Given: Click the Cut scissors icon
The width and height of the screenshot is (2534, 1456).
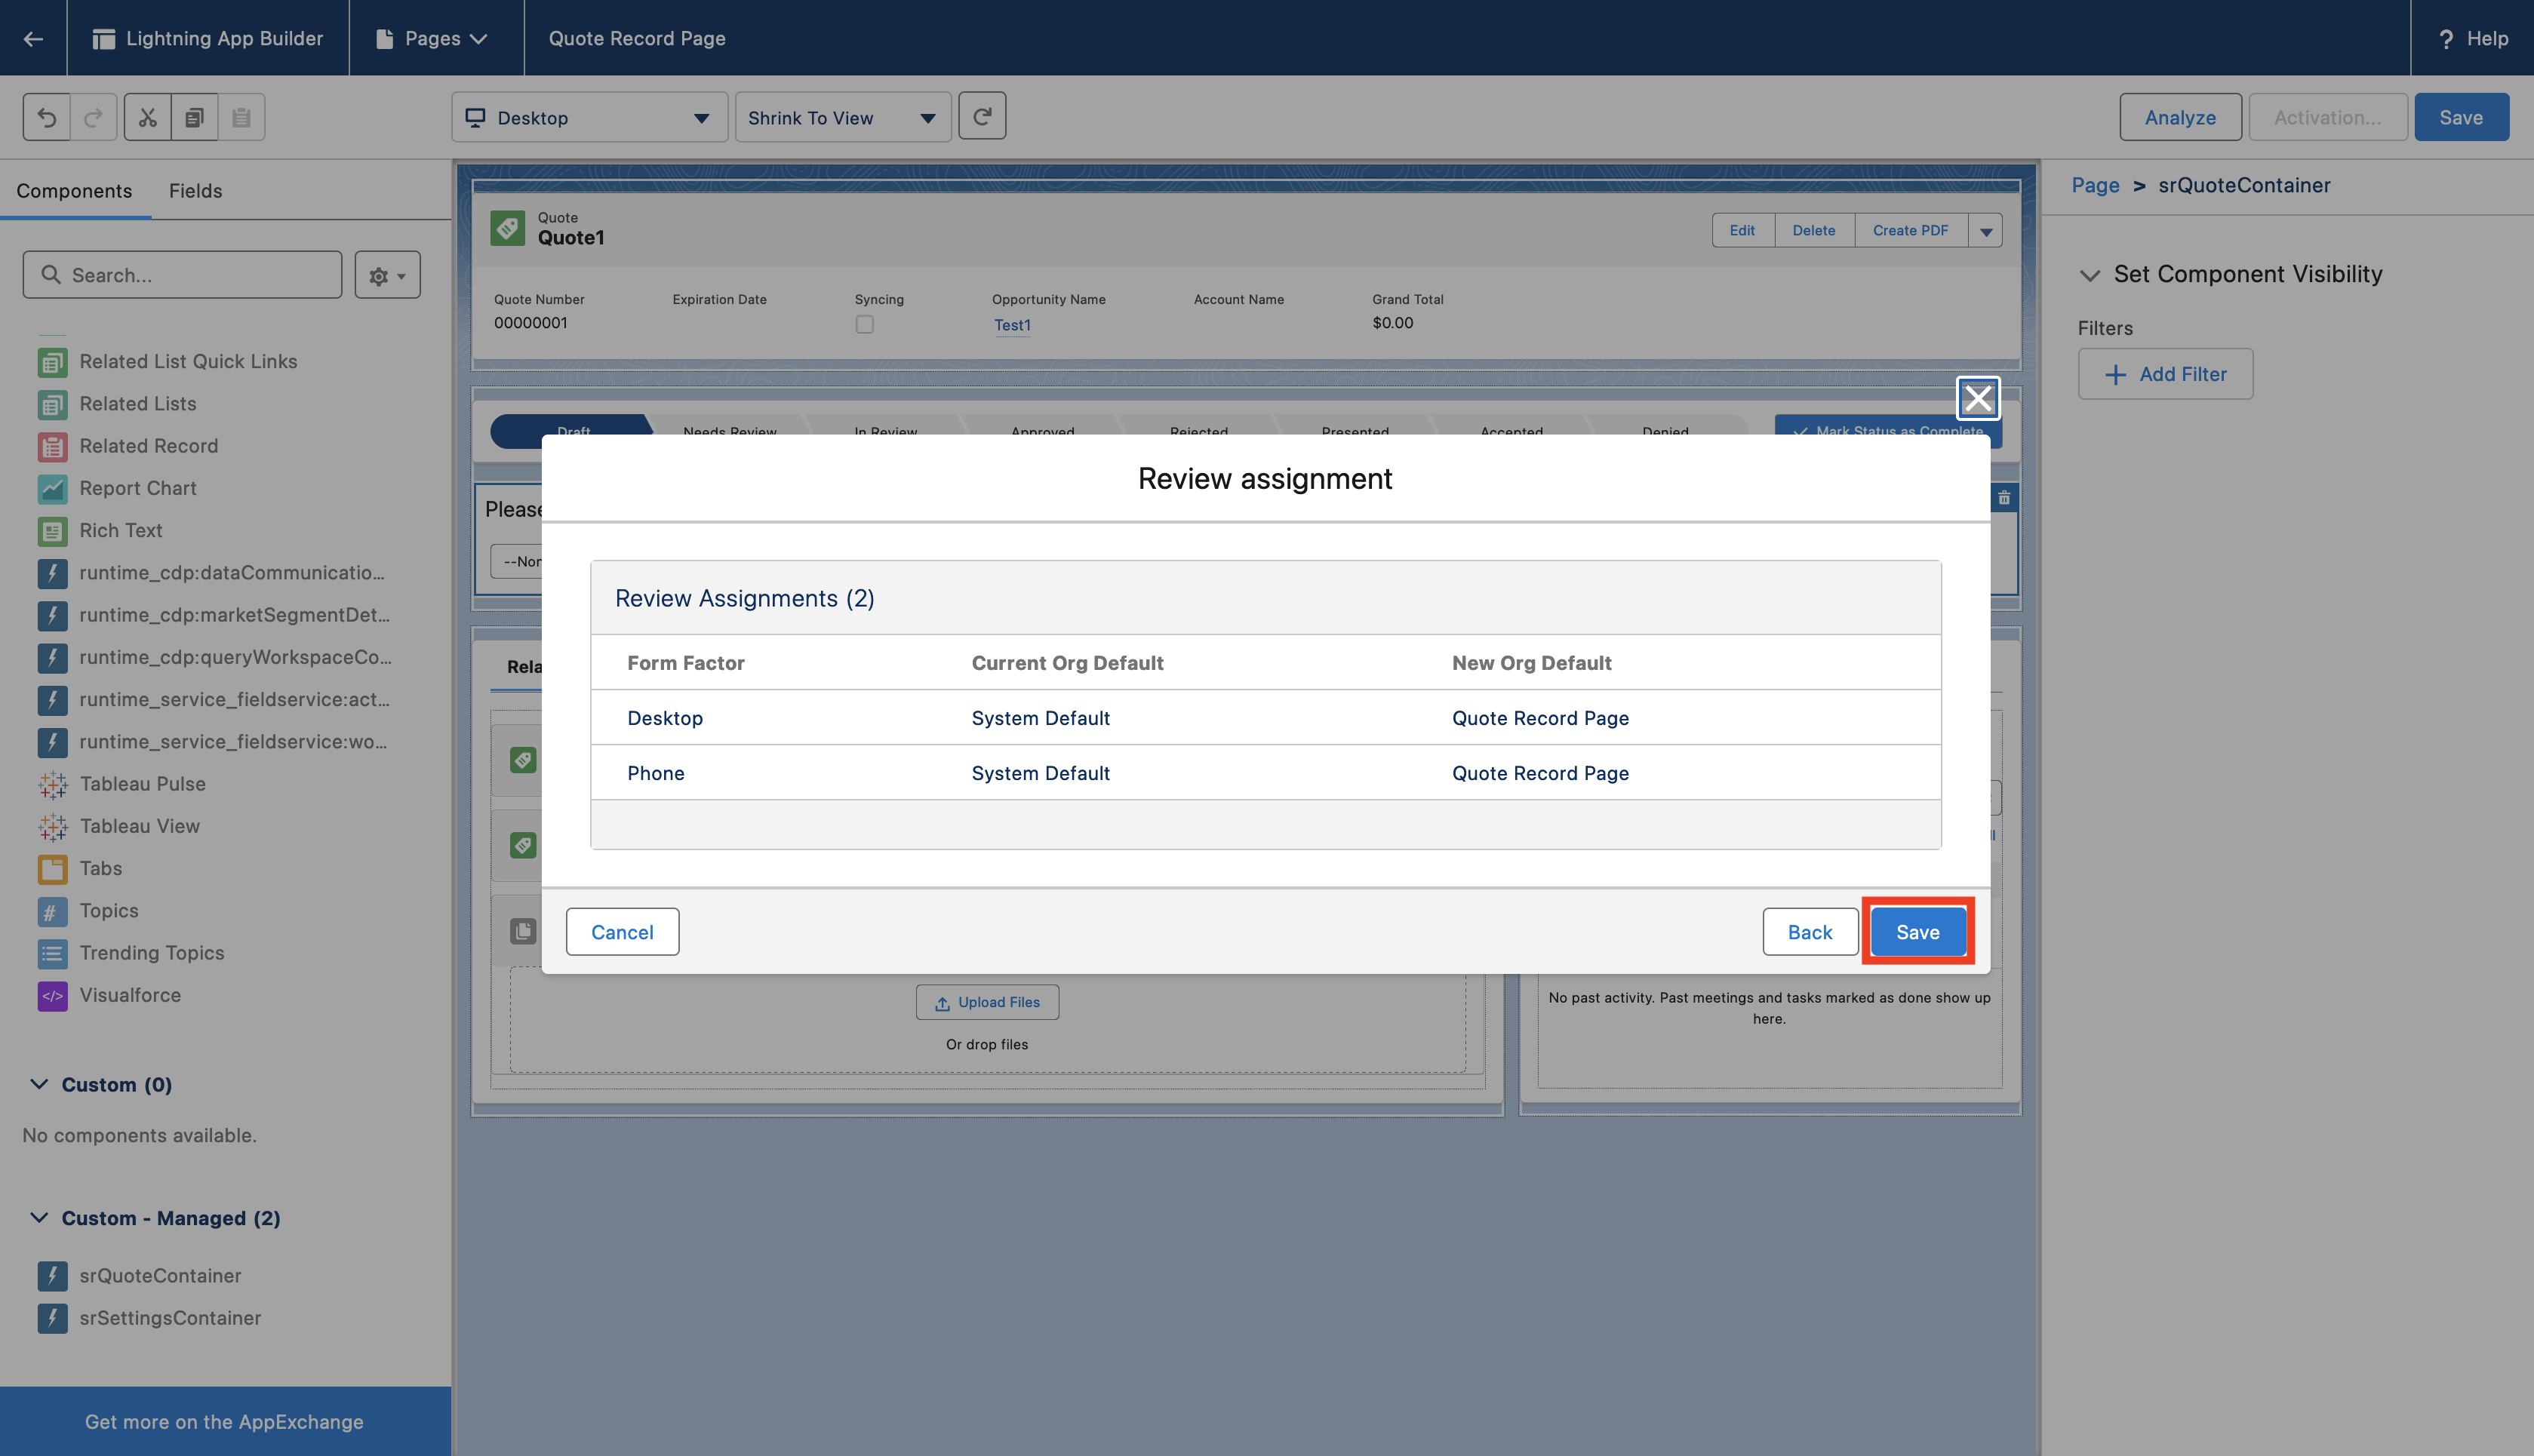Looking at the screenshot, I should tap(148, 118).
